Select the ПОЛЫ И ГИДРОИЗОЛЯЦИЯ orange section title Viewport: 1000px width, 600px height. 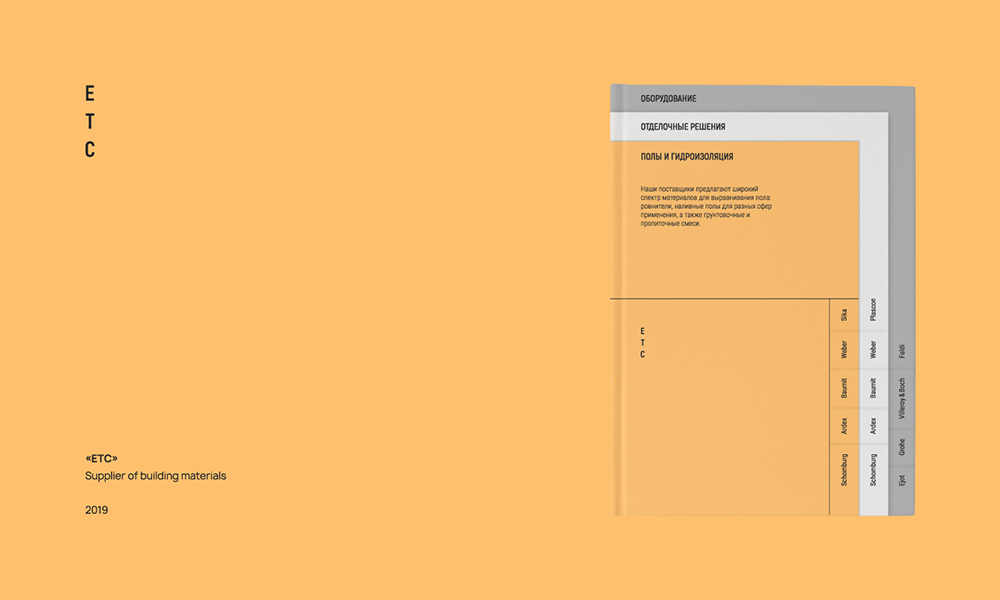pyautogui.click(x=687, y=157)
